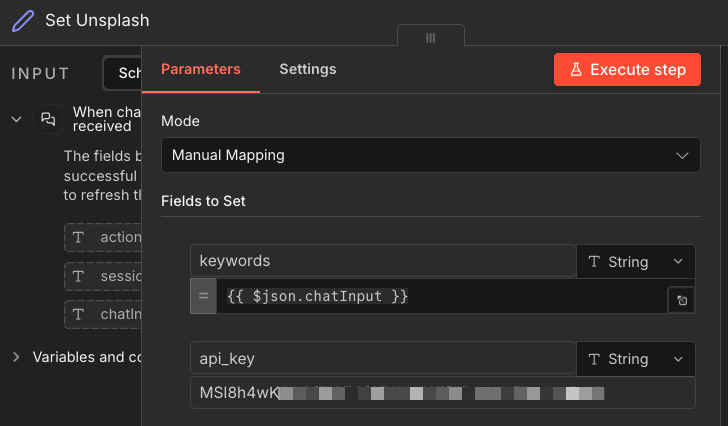
Task: Switch to the Parameters tab
Action: 201,69
